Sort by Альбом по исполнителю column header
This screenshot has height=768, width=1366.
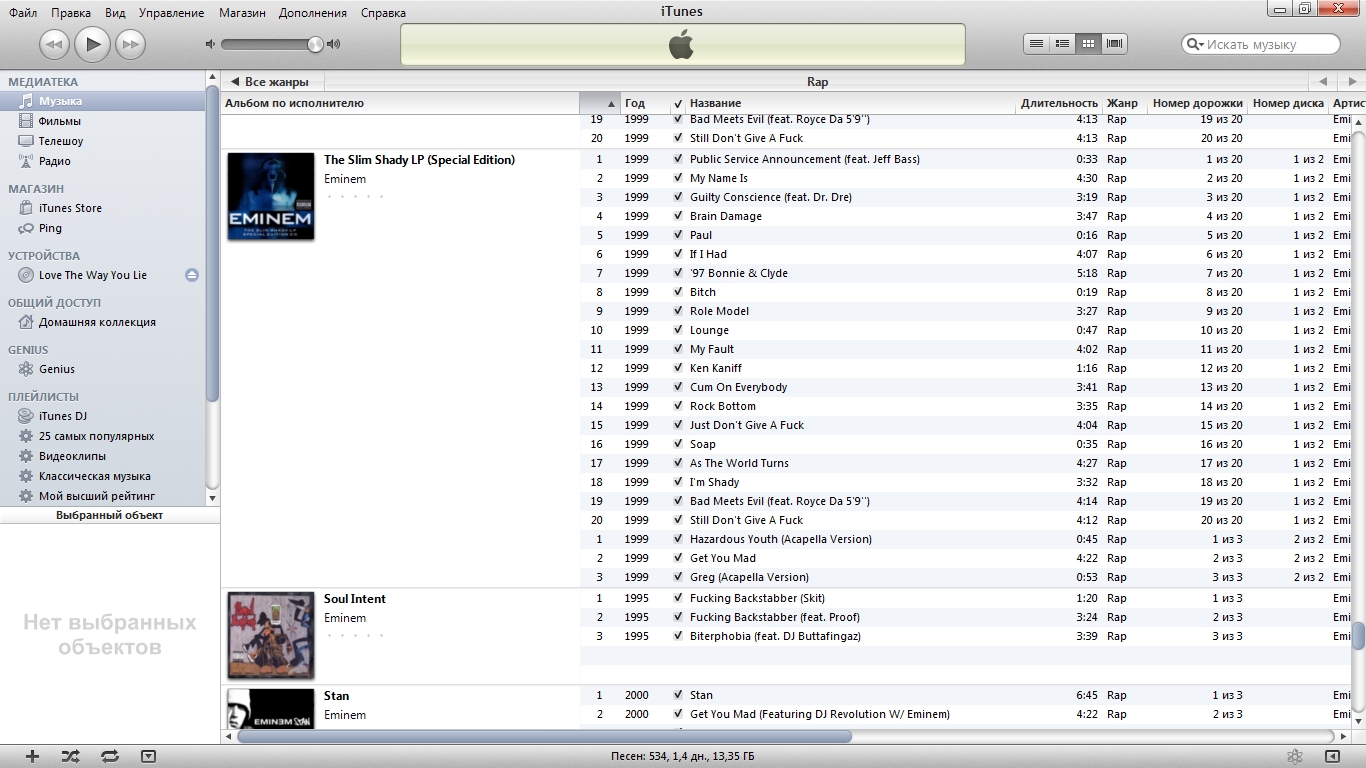coord(400,103)
